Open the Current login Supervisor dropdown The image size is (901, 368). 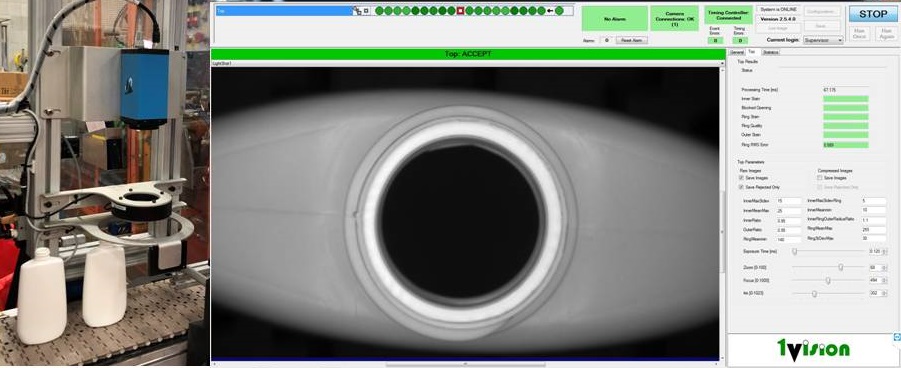823,40
